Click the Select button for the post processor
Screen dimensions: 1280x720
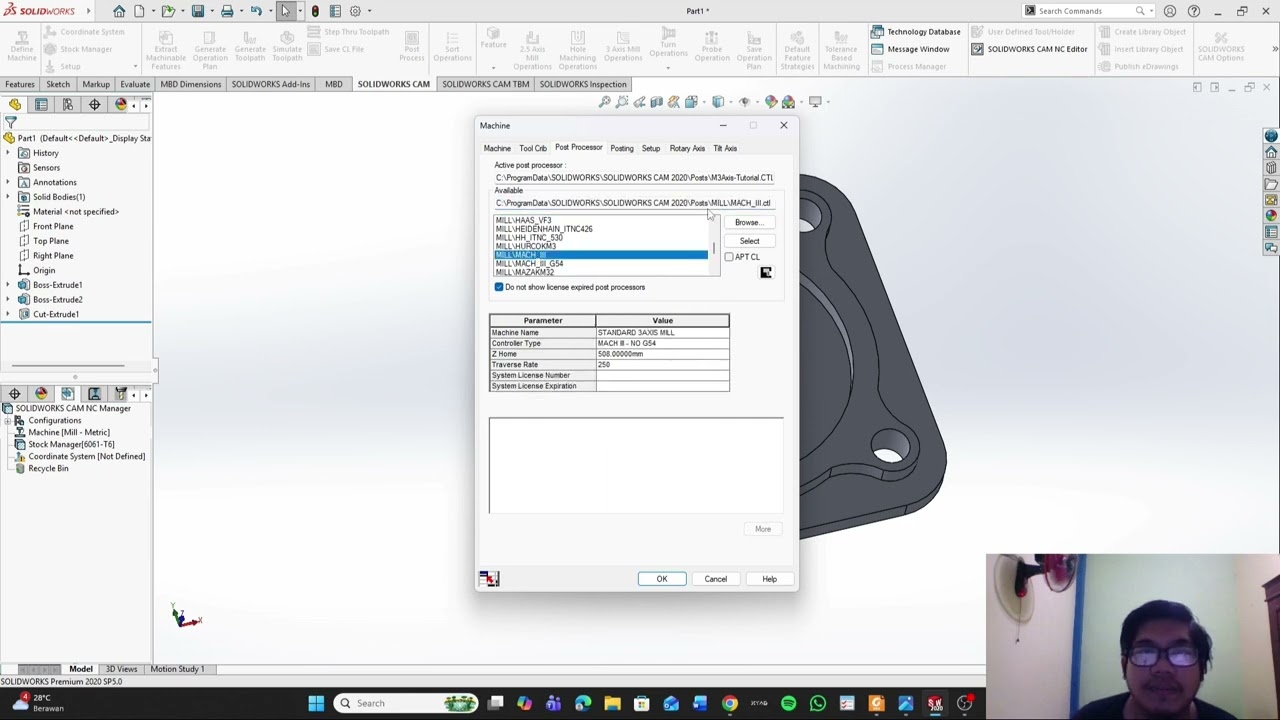coord(749,241)
